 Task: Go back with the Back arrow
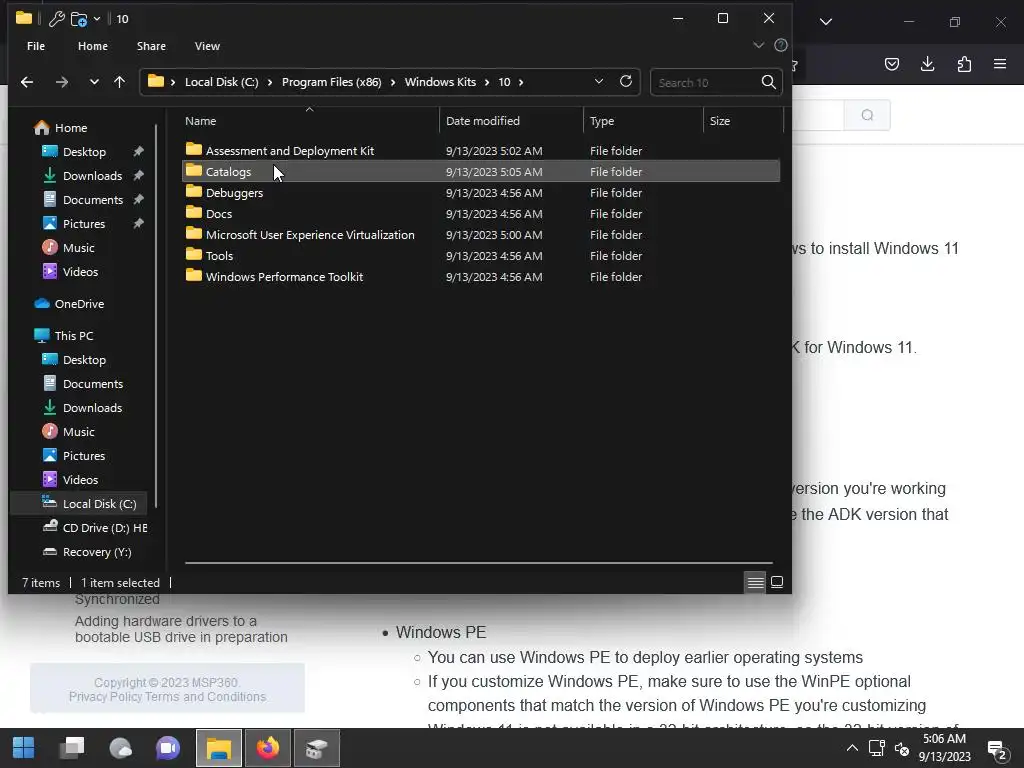tap(27, 82)
